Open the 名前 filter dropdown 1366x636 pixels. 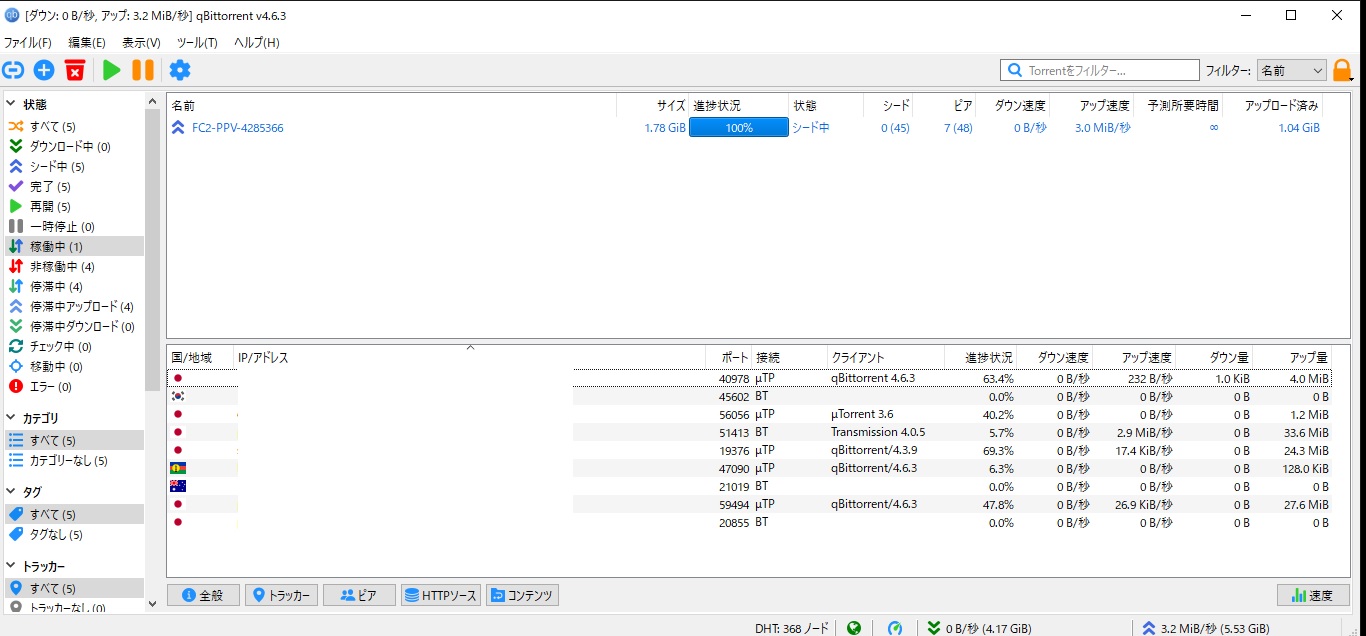1291,71
